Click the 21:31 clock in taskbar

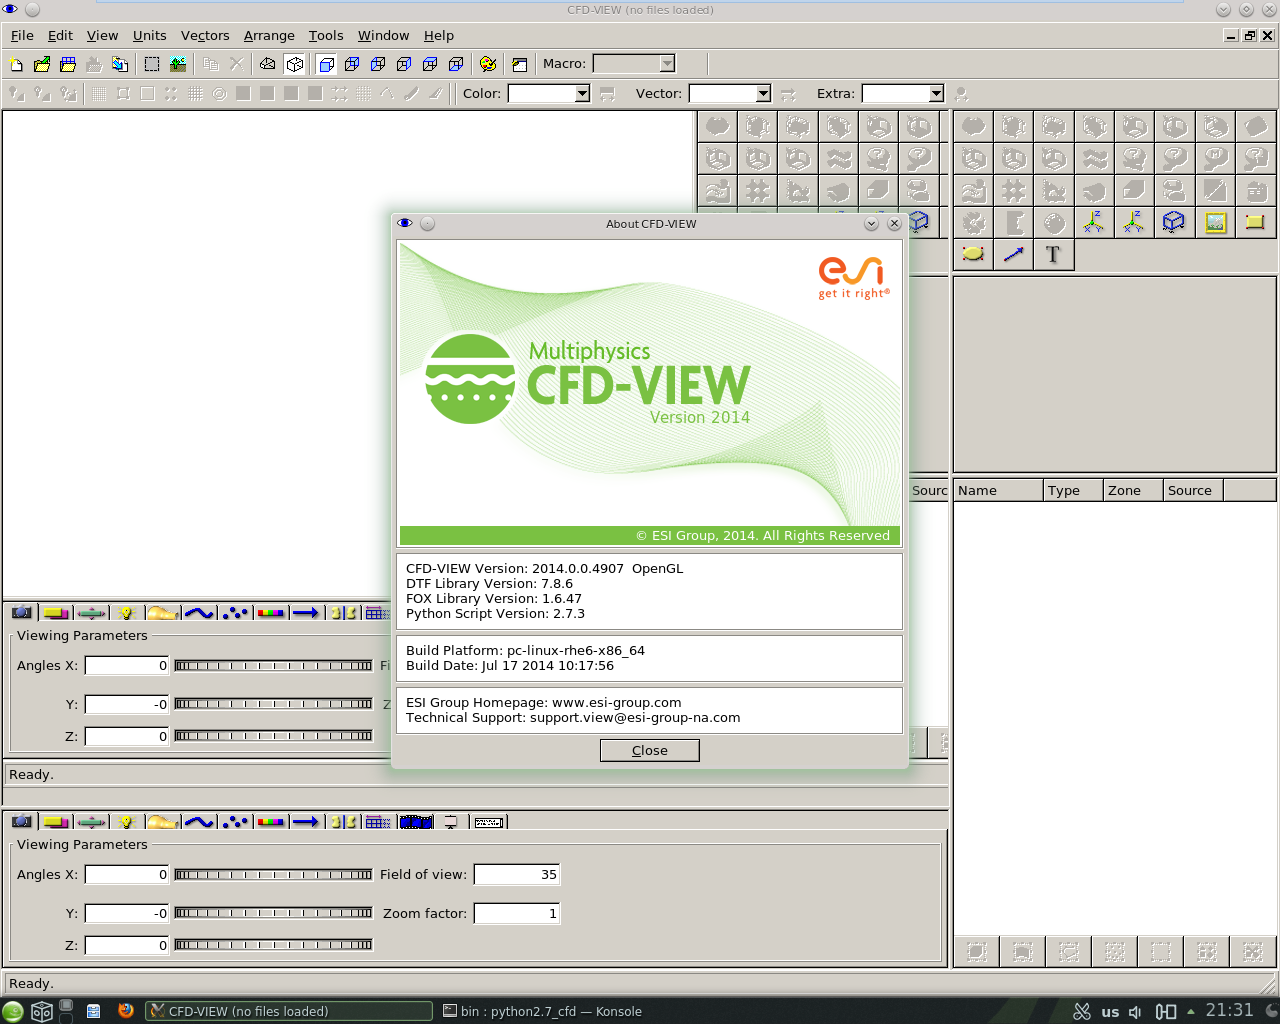pyautogui.click(x=1229, y=1010)
